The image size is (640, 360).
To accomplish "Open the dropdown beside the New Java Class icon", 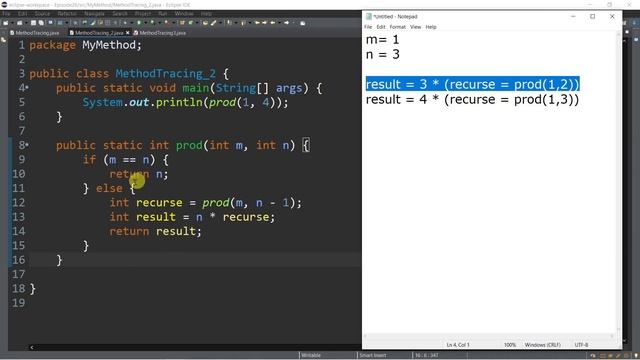I will click(x=197, y=23).
